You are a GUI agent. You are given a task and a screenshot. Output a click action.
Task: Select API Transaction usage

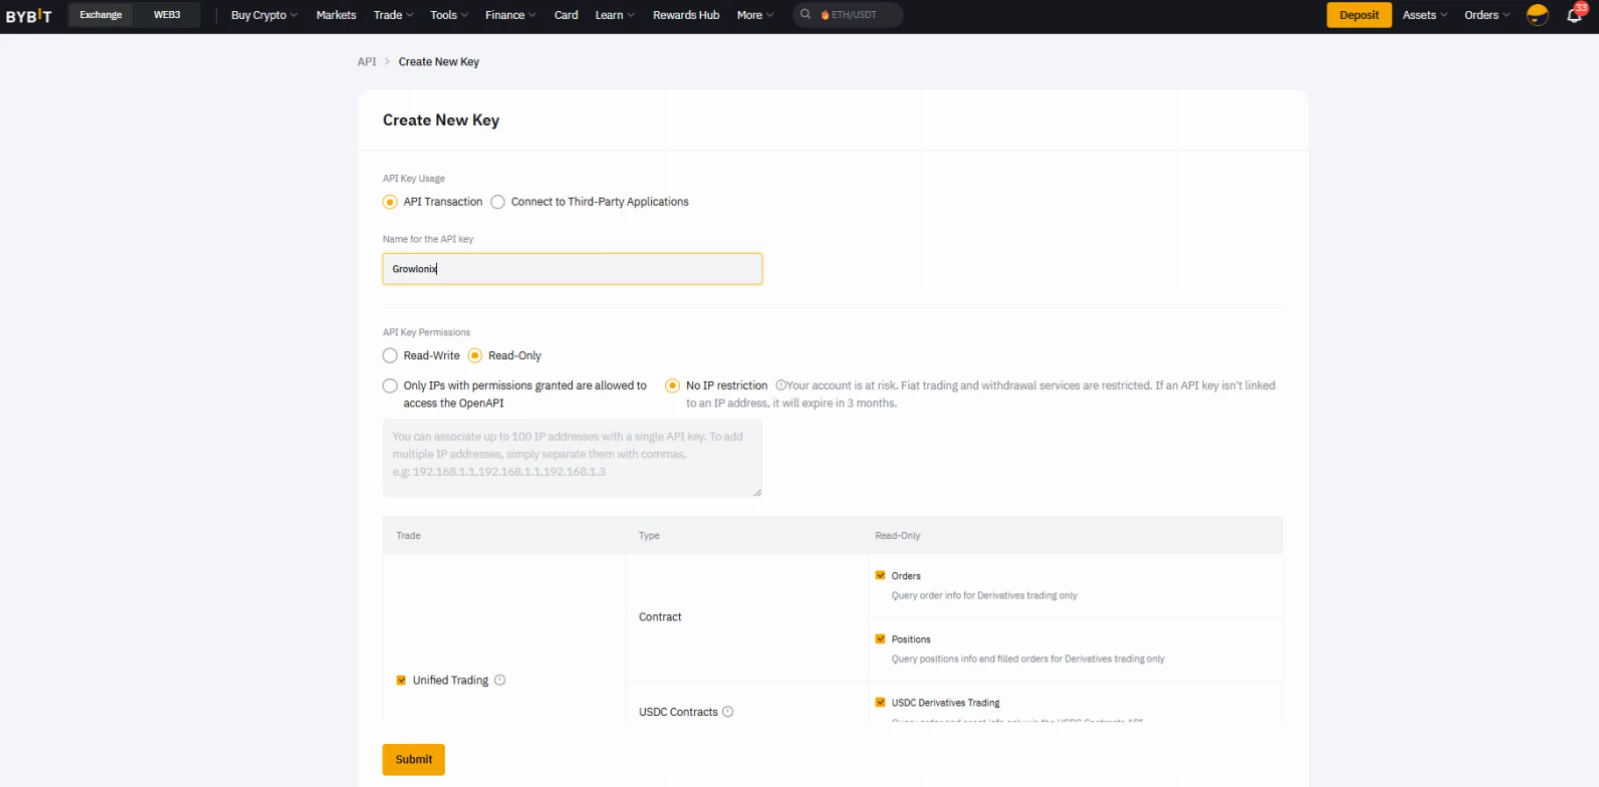point(390,202)
